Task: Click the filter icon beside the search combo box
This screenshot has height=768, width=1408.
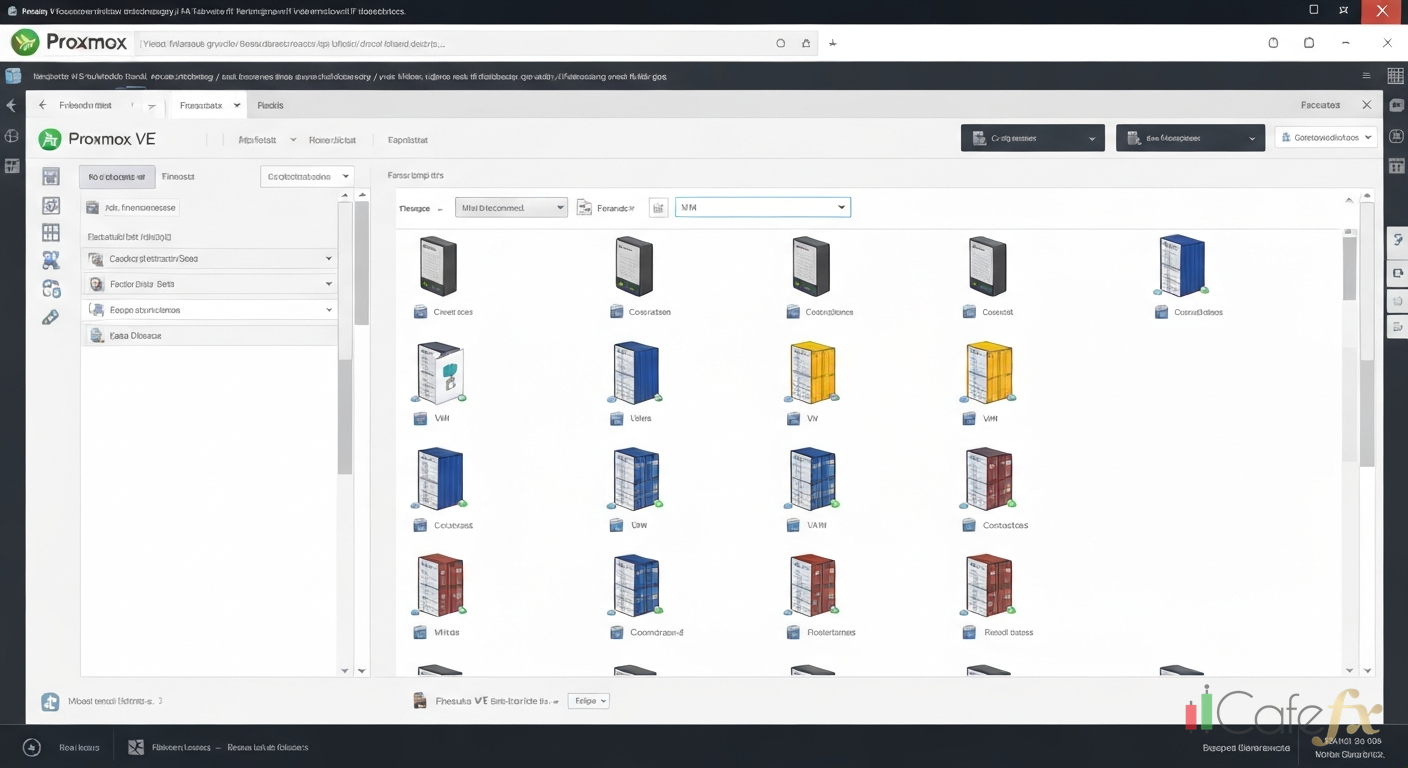Action: pos(658,207)
